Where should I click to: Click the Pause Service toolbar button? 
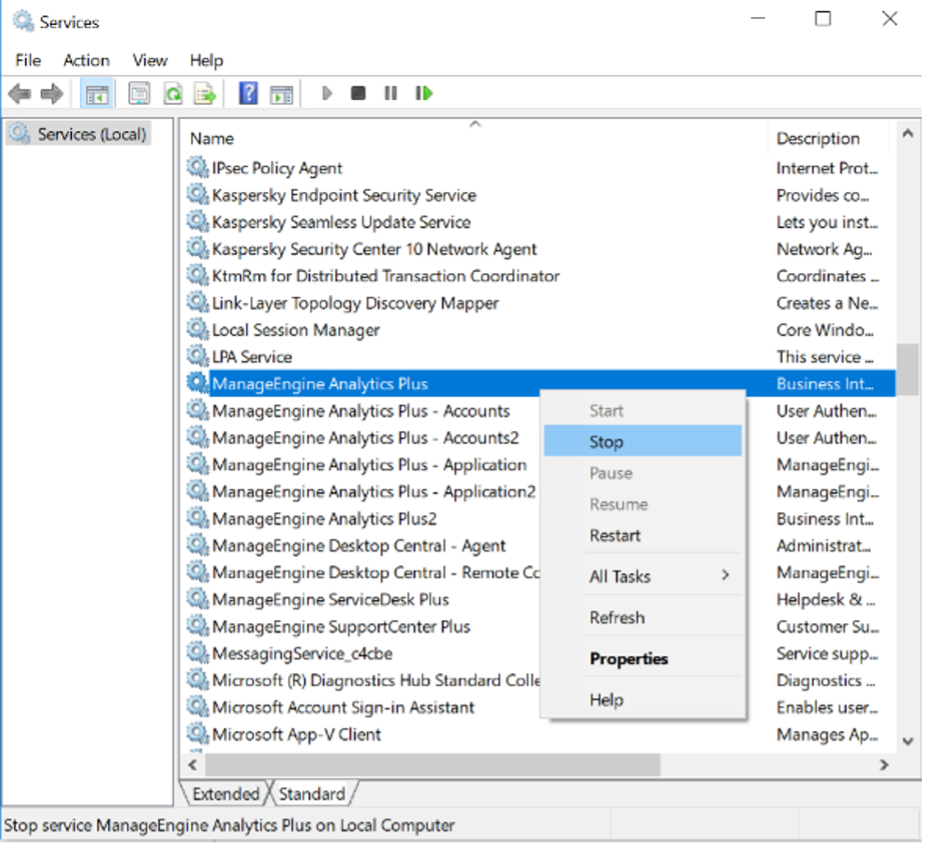point(391,93)
